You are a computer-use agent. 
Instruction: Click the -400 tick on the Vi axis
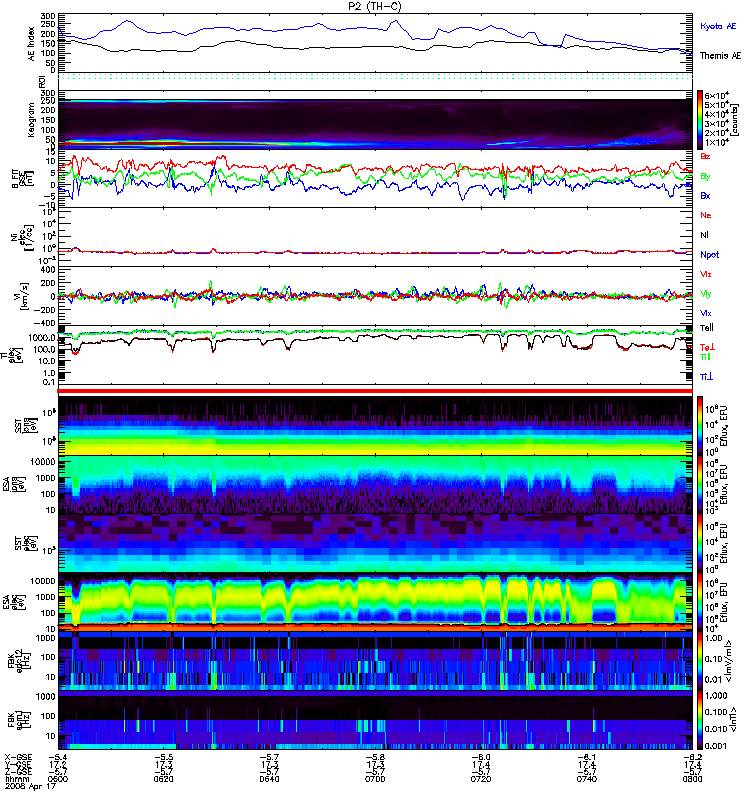(x=45, y=323)
